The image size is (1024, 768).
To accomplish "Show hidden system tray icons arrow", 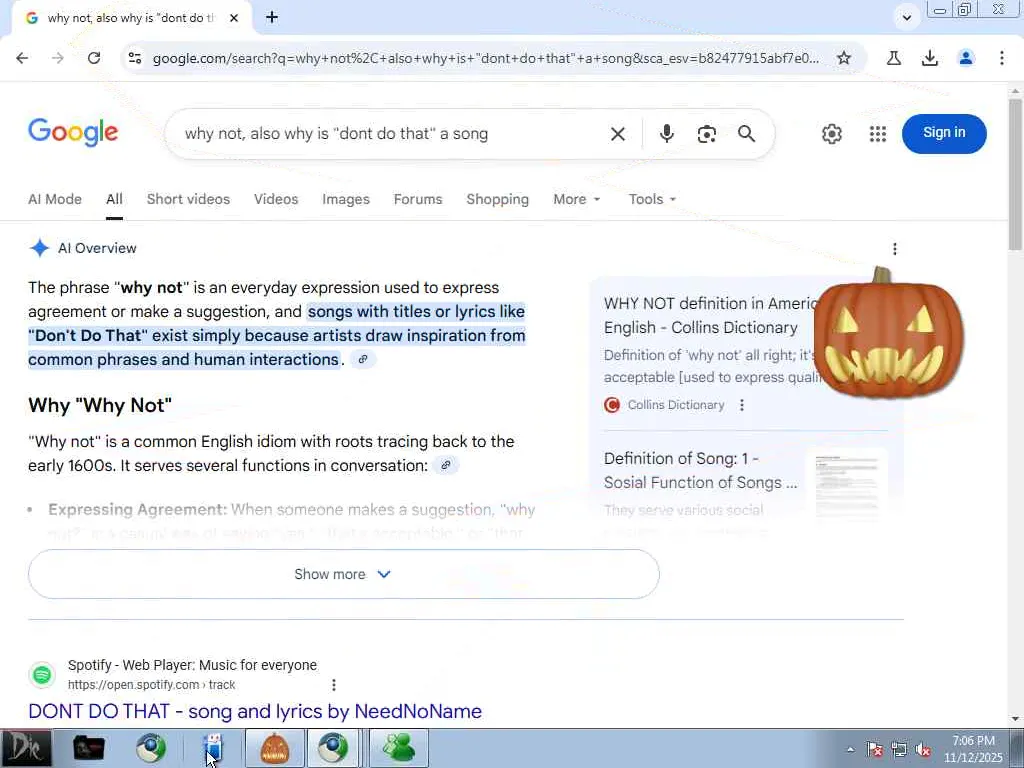I will (x=850, y=750).
